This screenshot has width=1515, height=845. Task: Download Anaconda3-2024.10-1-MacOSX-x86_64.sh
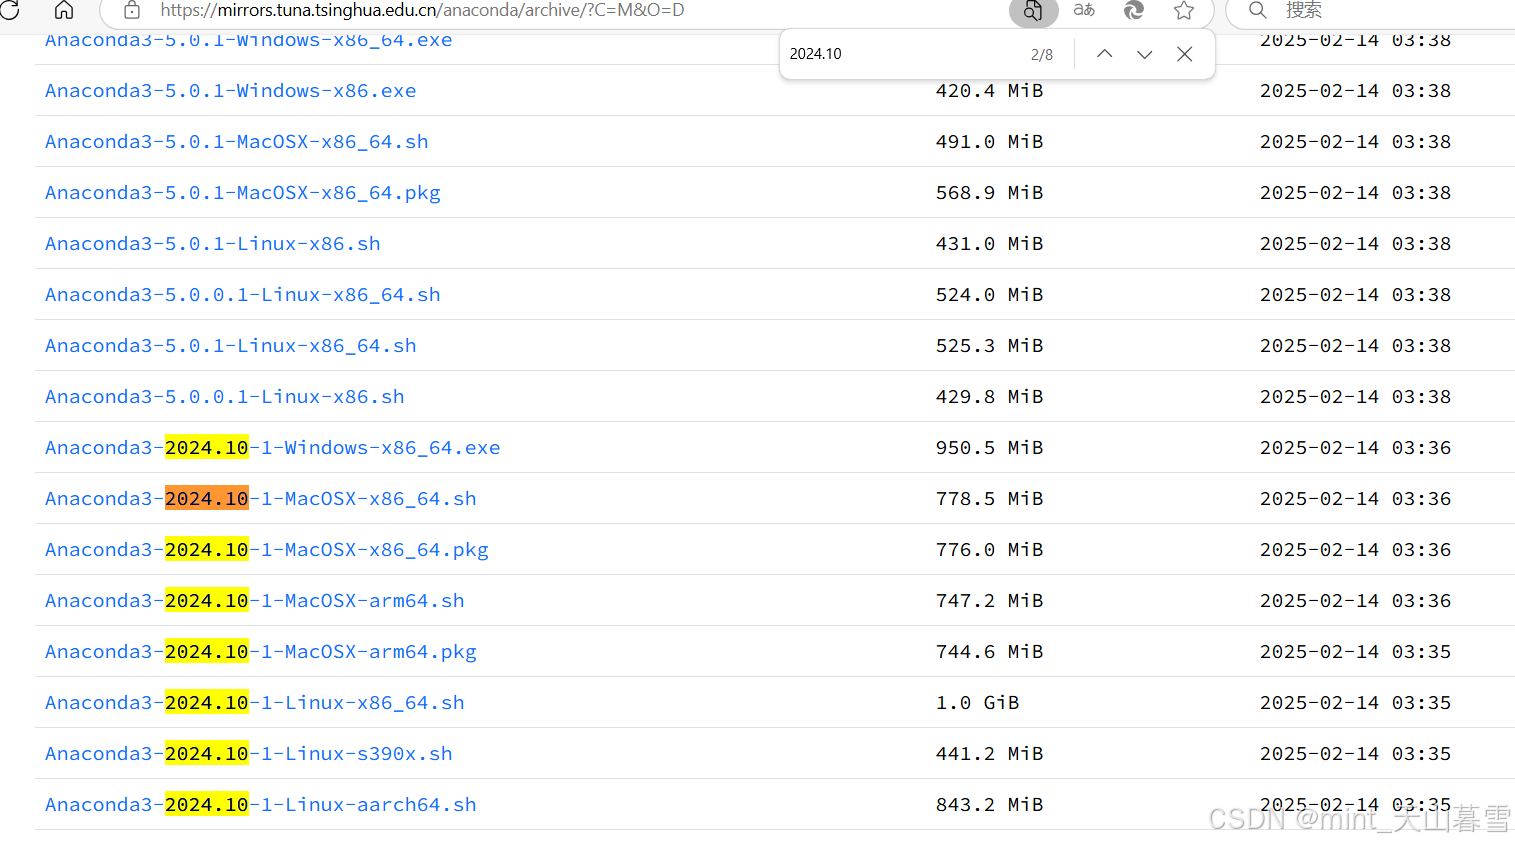click(260, 499)
